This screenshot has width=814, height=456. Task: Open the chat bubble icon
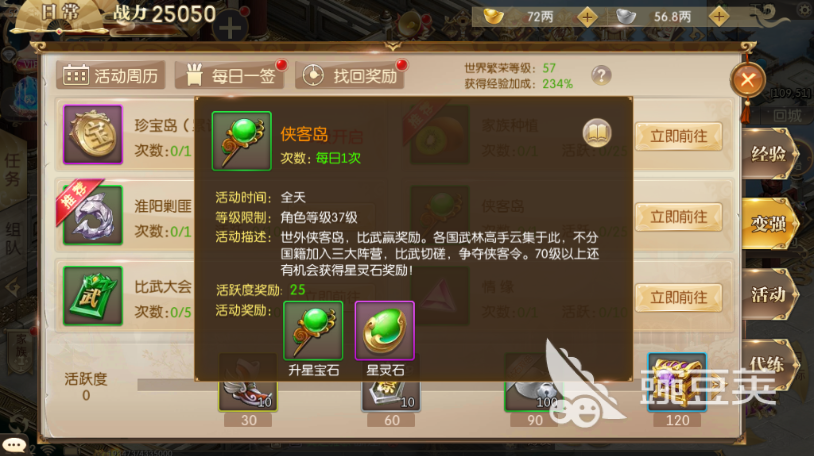[x=14, y=445]
